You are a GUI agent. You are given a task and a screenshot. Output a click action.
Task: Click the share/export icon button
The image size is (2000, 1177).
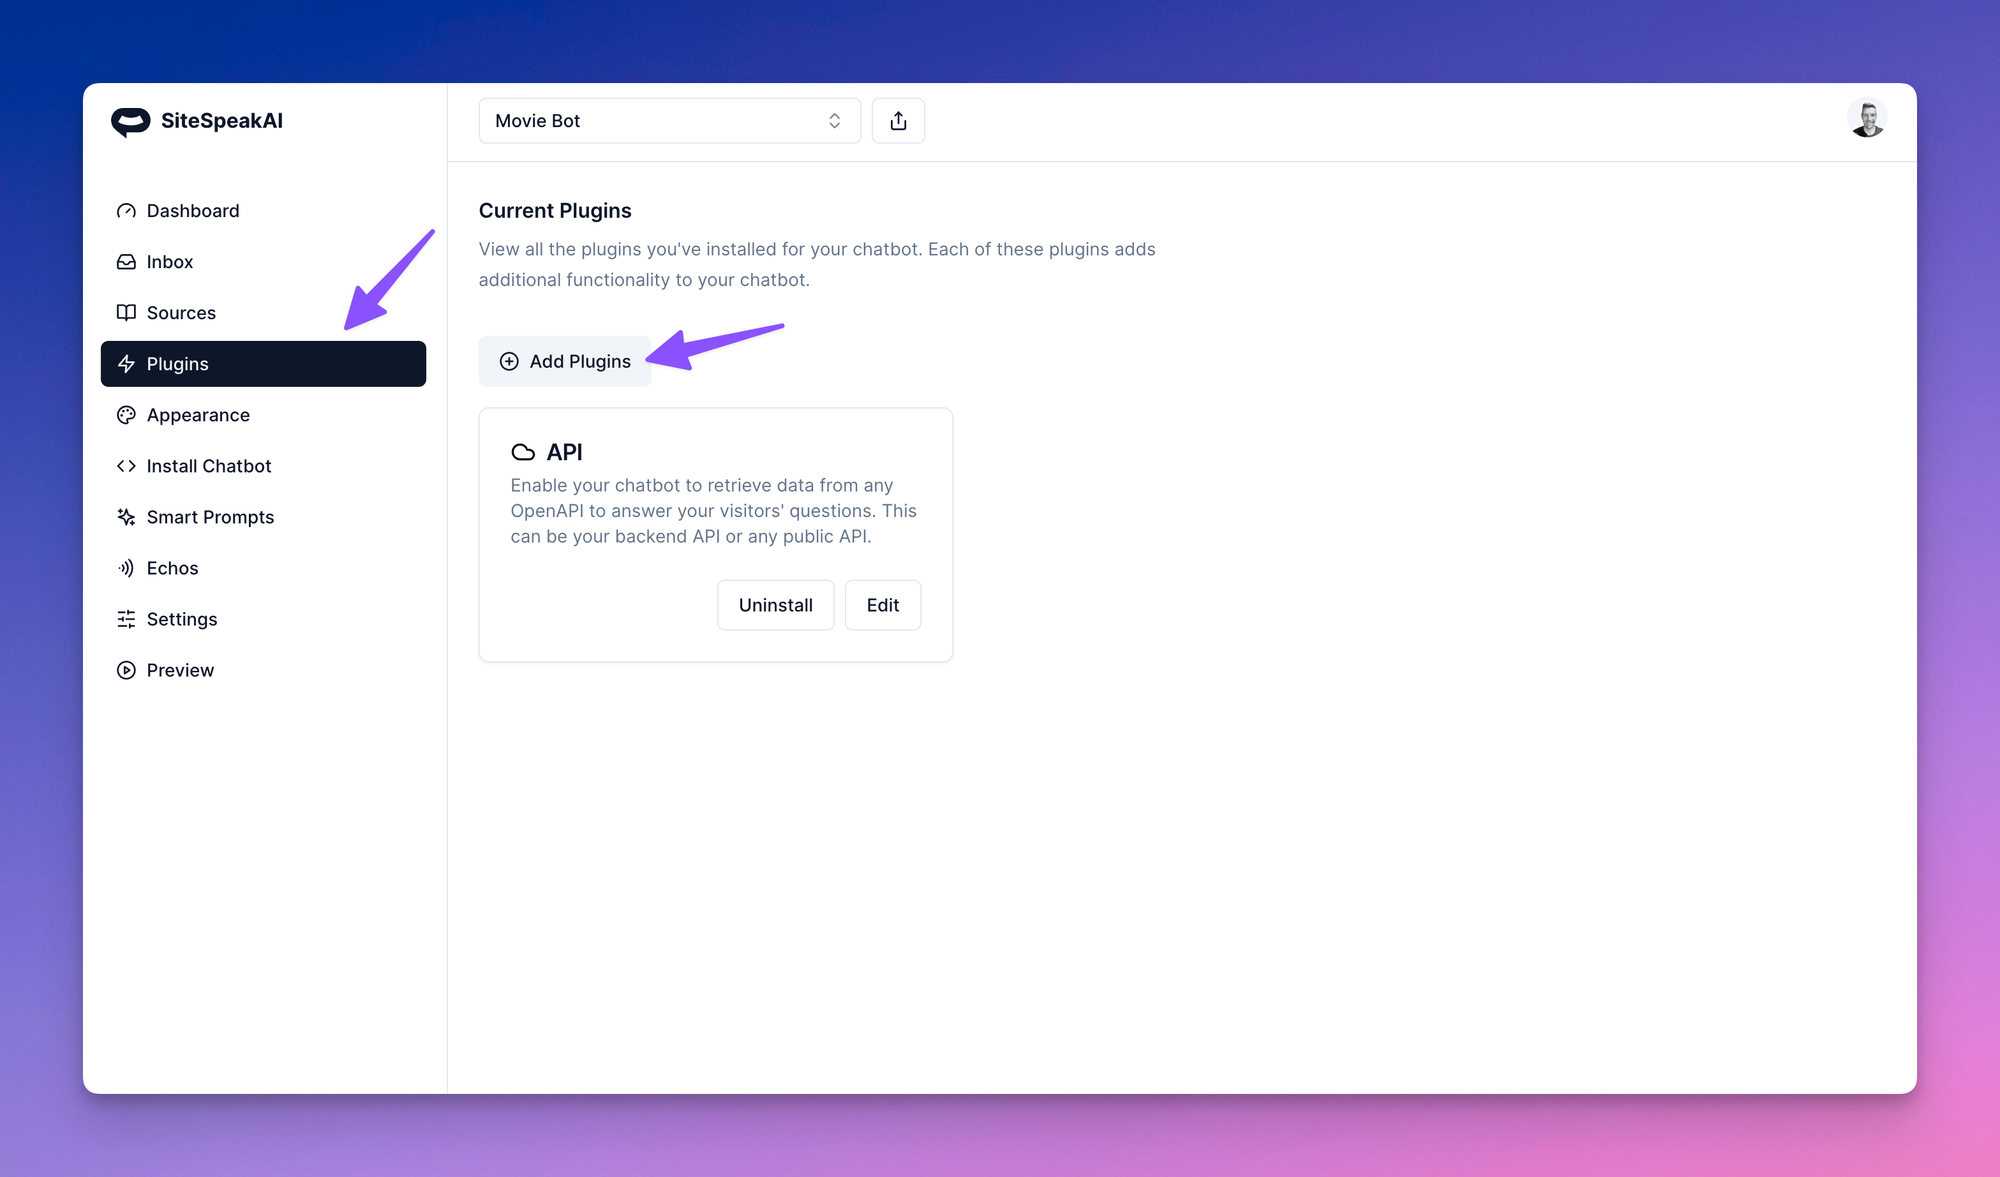click(x=898, y=121)
